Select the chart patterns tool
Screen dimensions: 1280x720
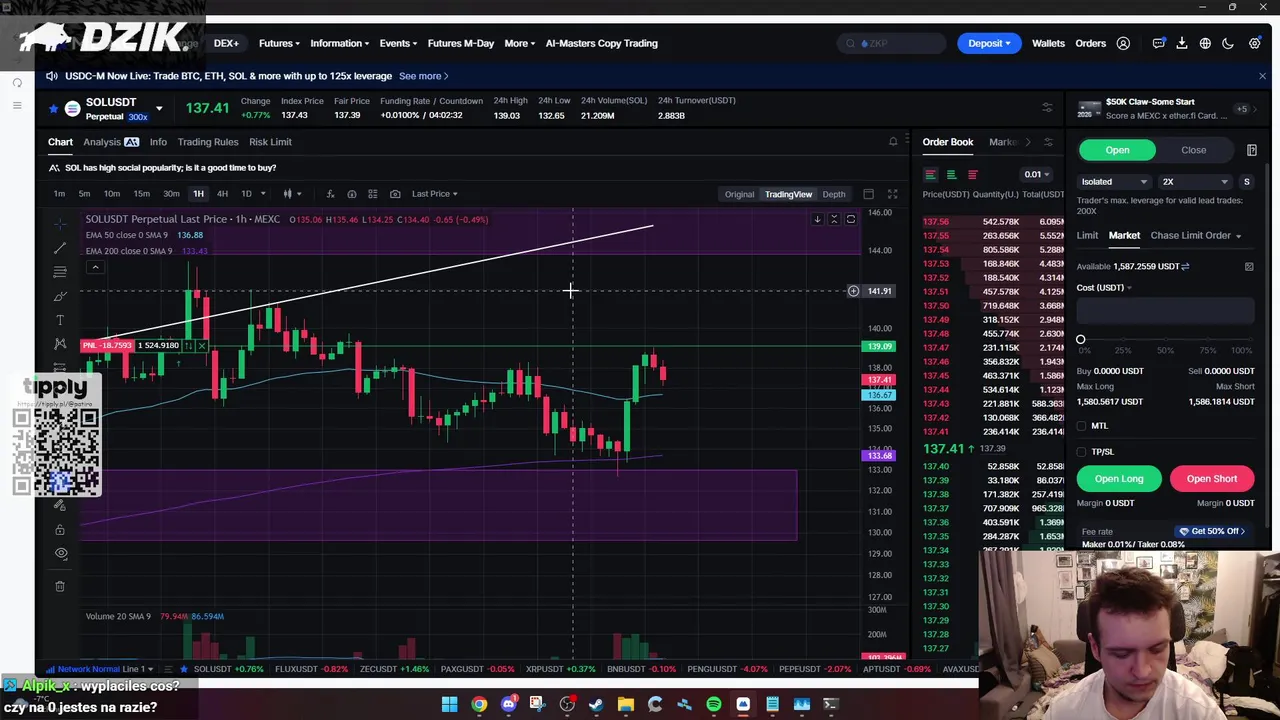coord(60,344)
